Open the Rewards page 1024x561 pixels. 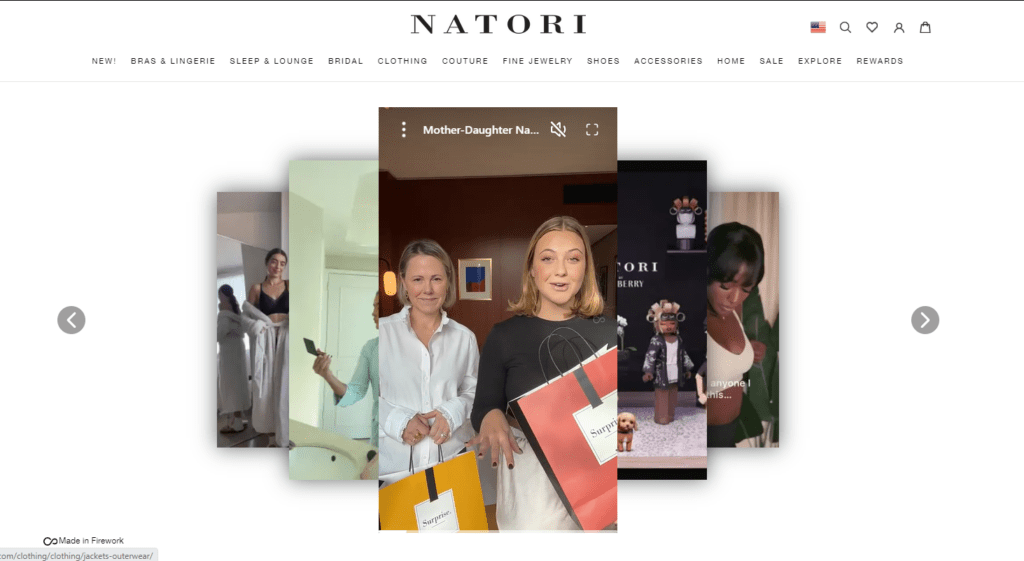tap(880, 61)
